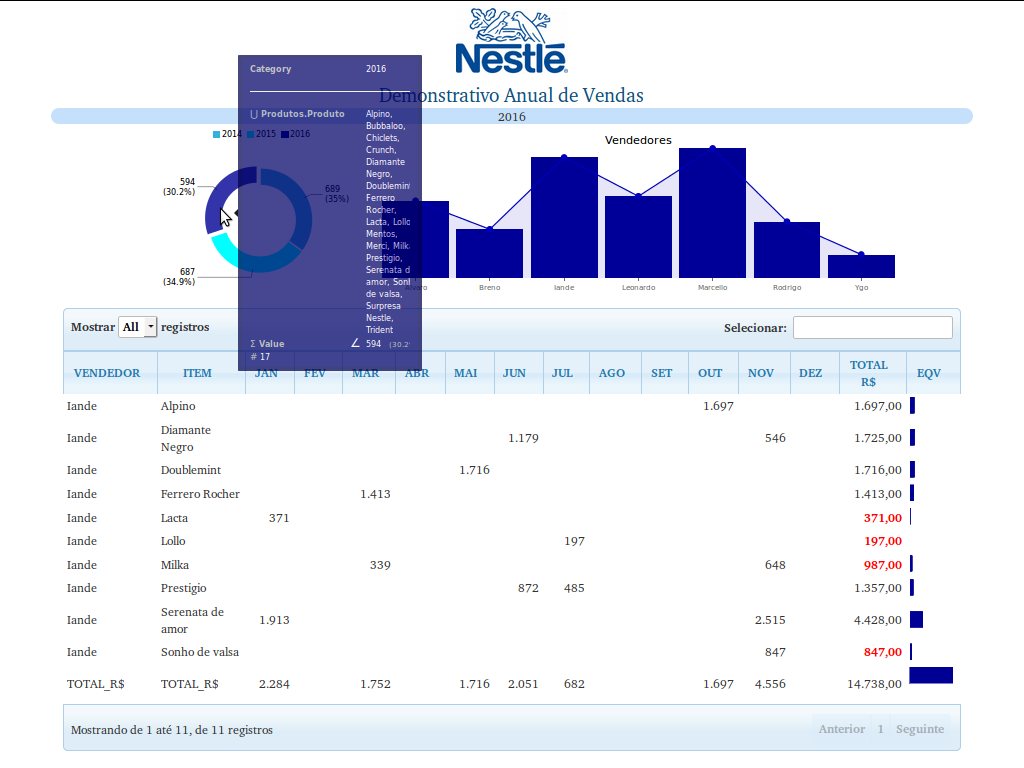Click the 4.428,00 total value
Screen dimensions: 1024x768
(x=878, y=620)
